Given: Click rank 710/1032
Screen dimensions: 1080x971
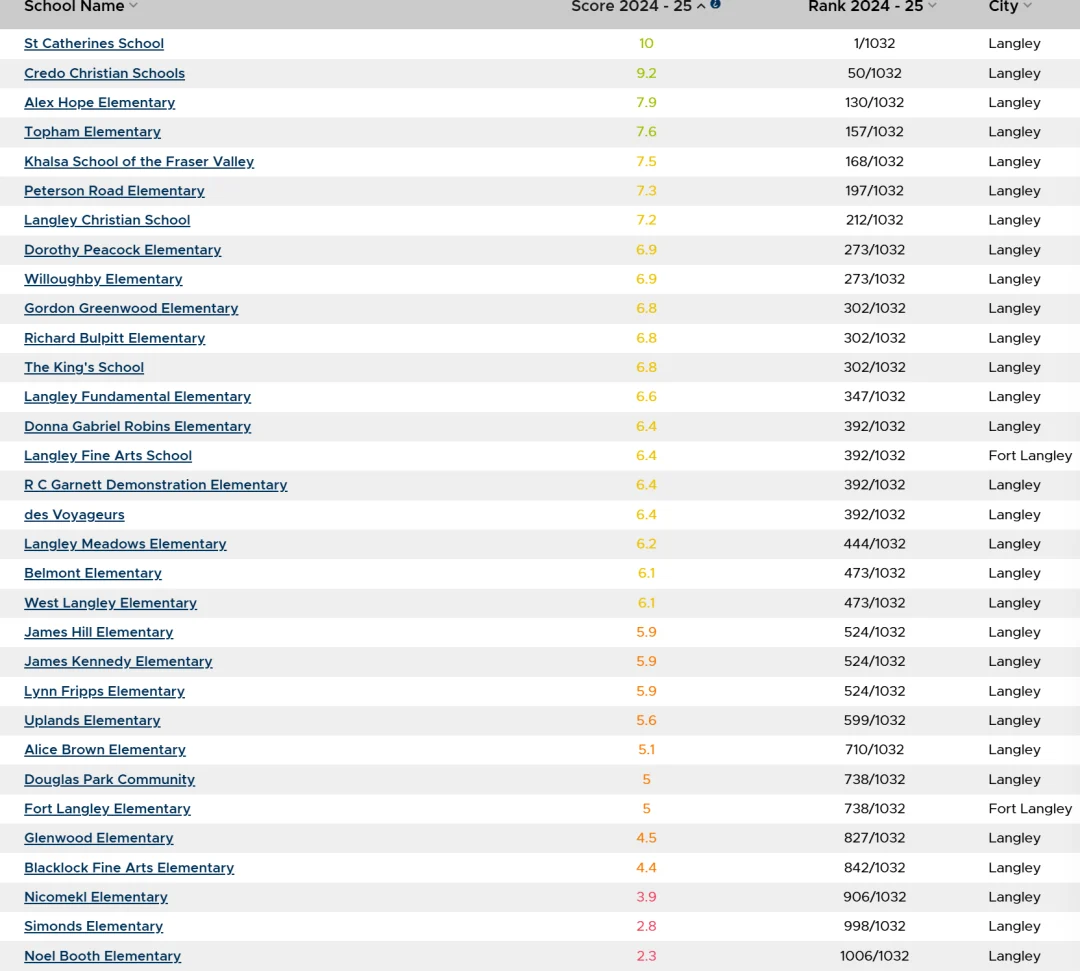Looking at the screenshot, I should (x=875, y=749).
